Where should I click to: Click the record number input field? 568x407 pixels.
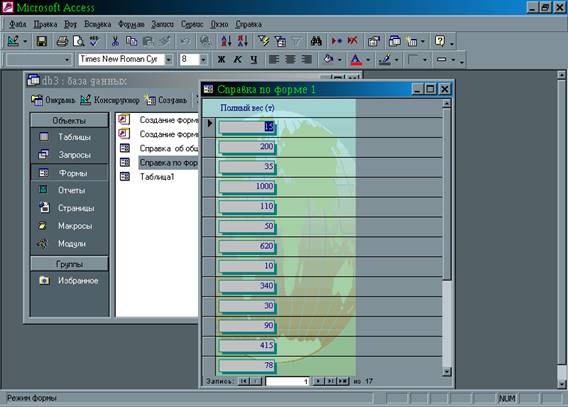click(x=287, y=381)
